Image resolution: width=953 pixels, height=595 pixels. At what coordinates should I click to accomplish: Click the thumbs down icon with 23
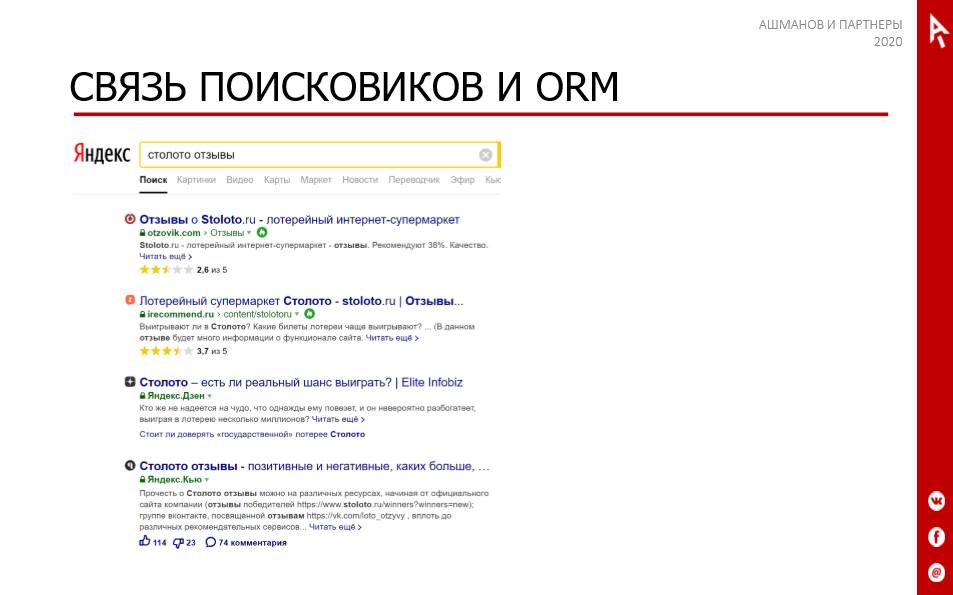(178, 543)
